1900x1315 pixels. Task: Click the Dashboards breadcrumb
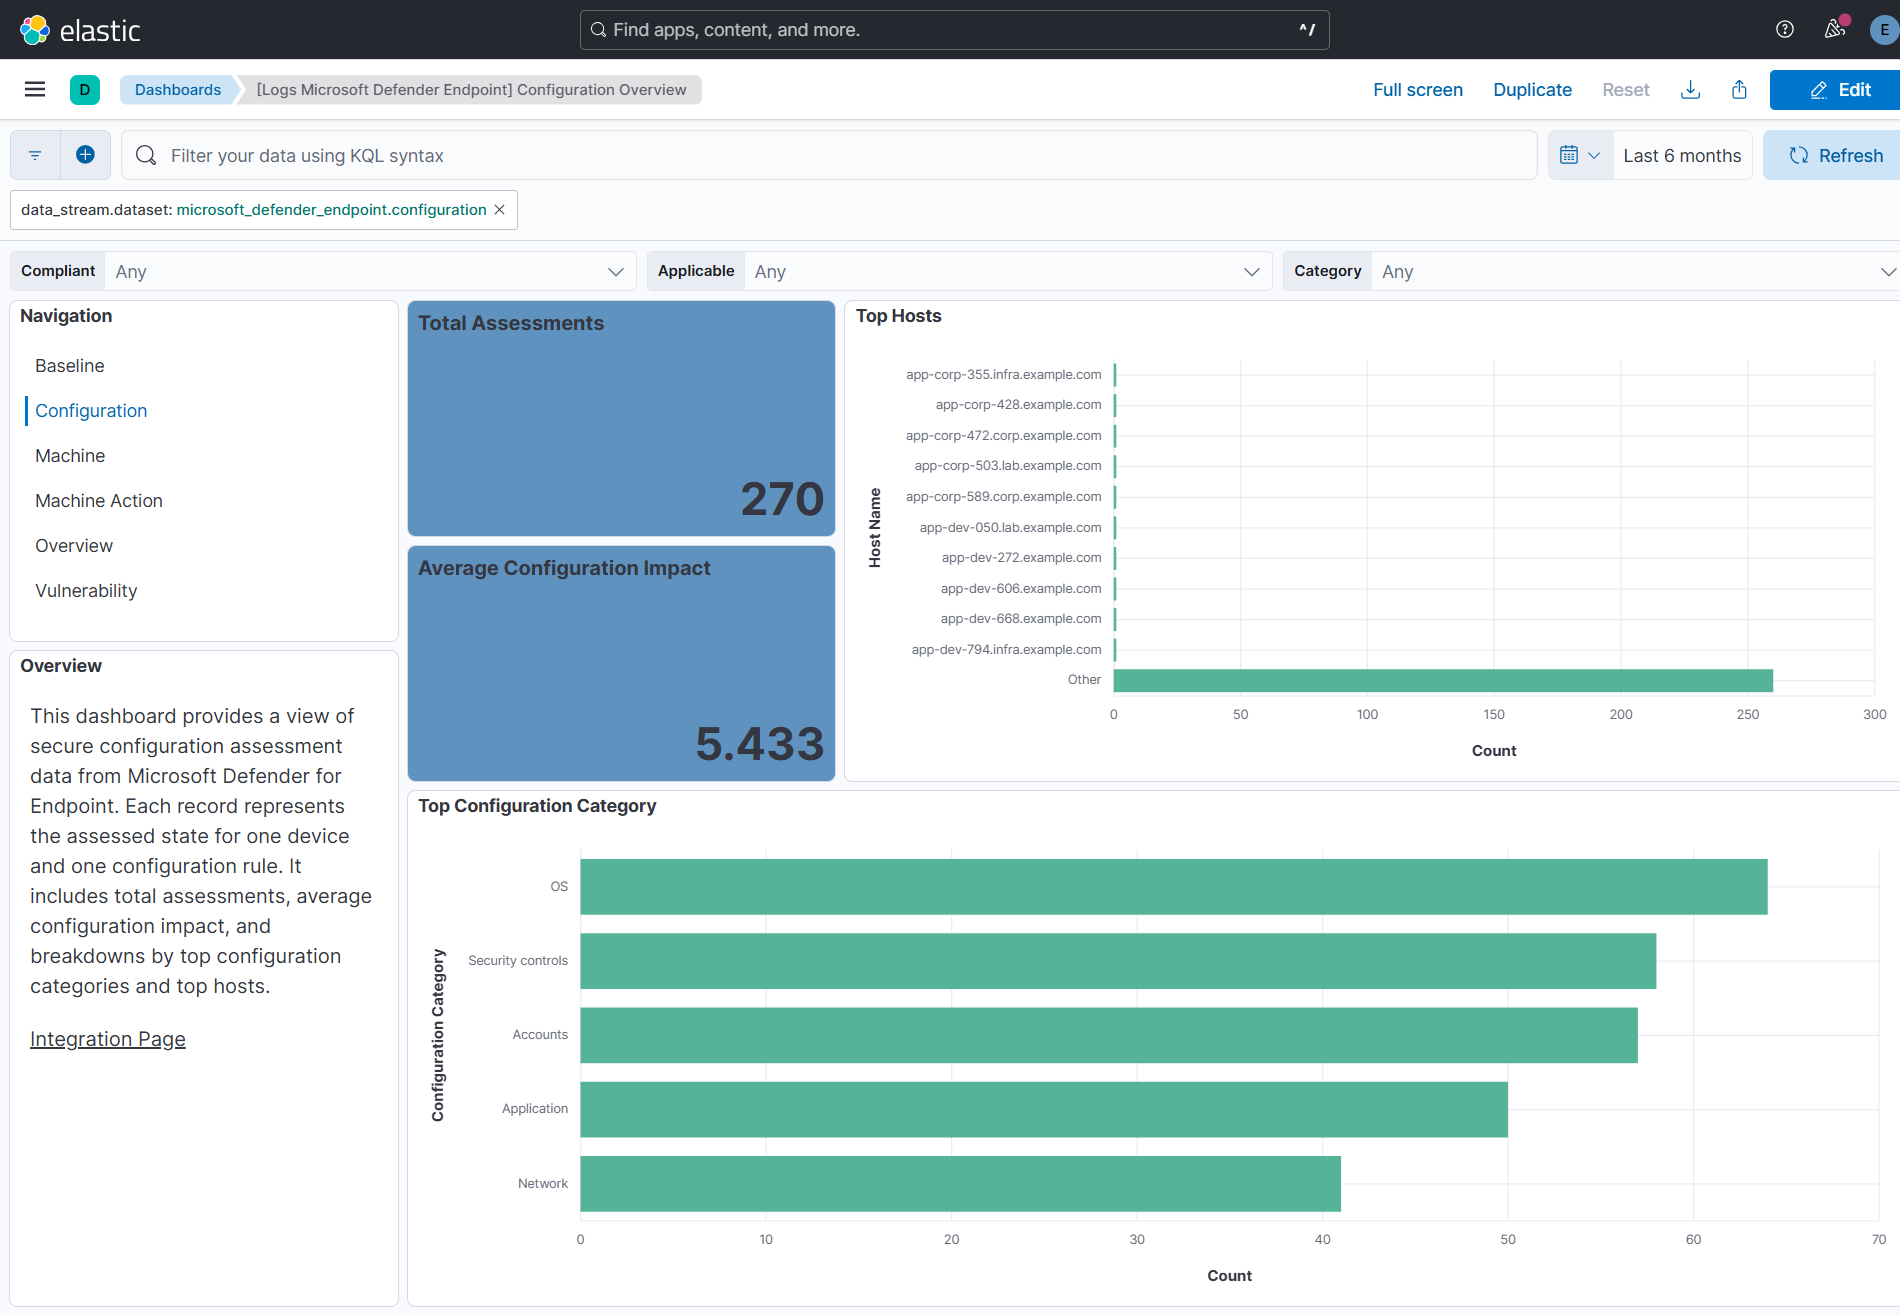178,90
